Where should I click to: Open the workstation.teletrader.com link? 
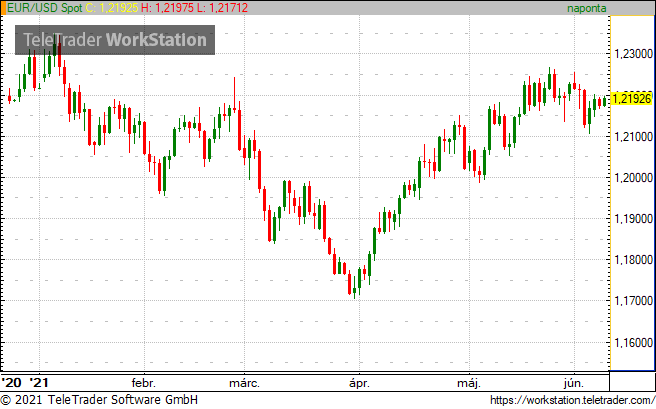tap(572, 400)
